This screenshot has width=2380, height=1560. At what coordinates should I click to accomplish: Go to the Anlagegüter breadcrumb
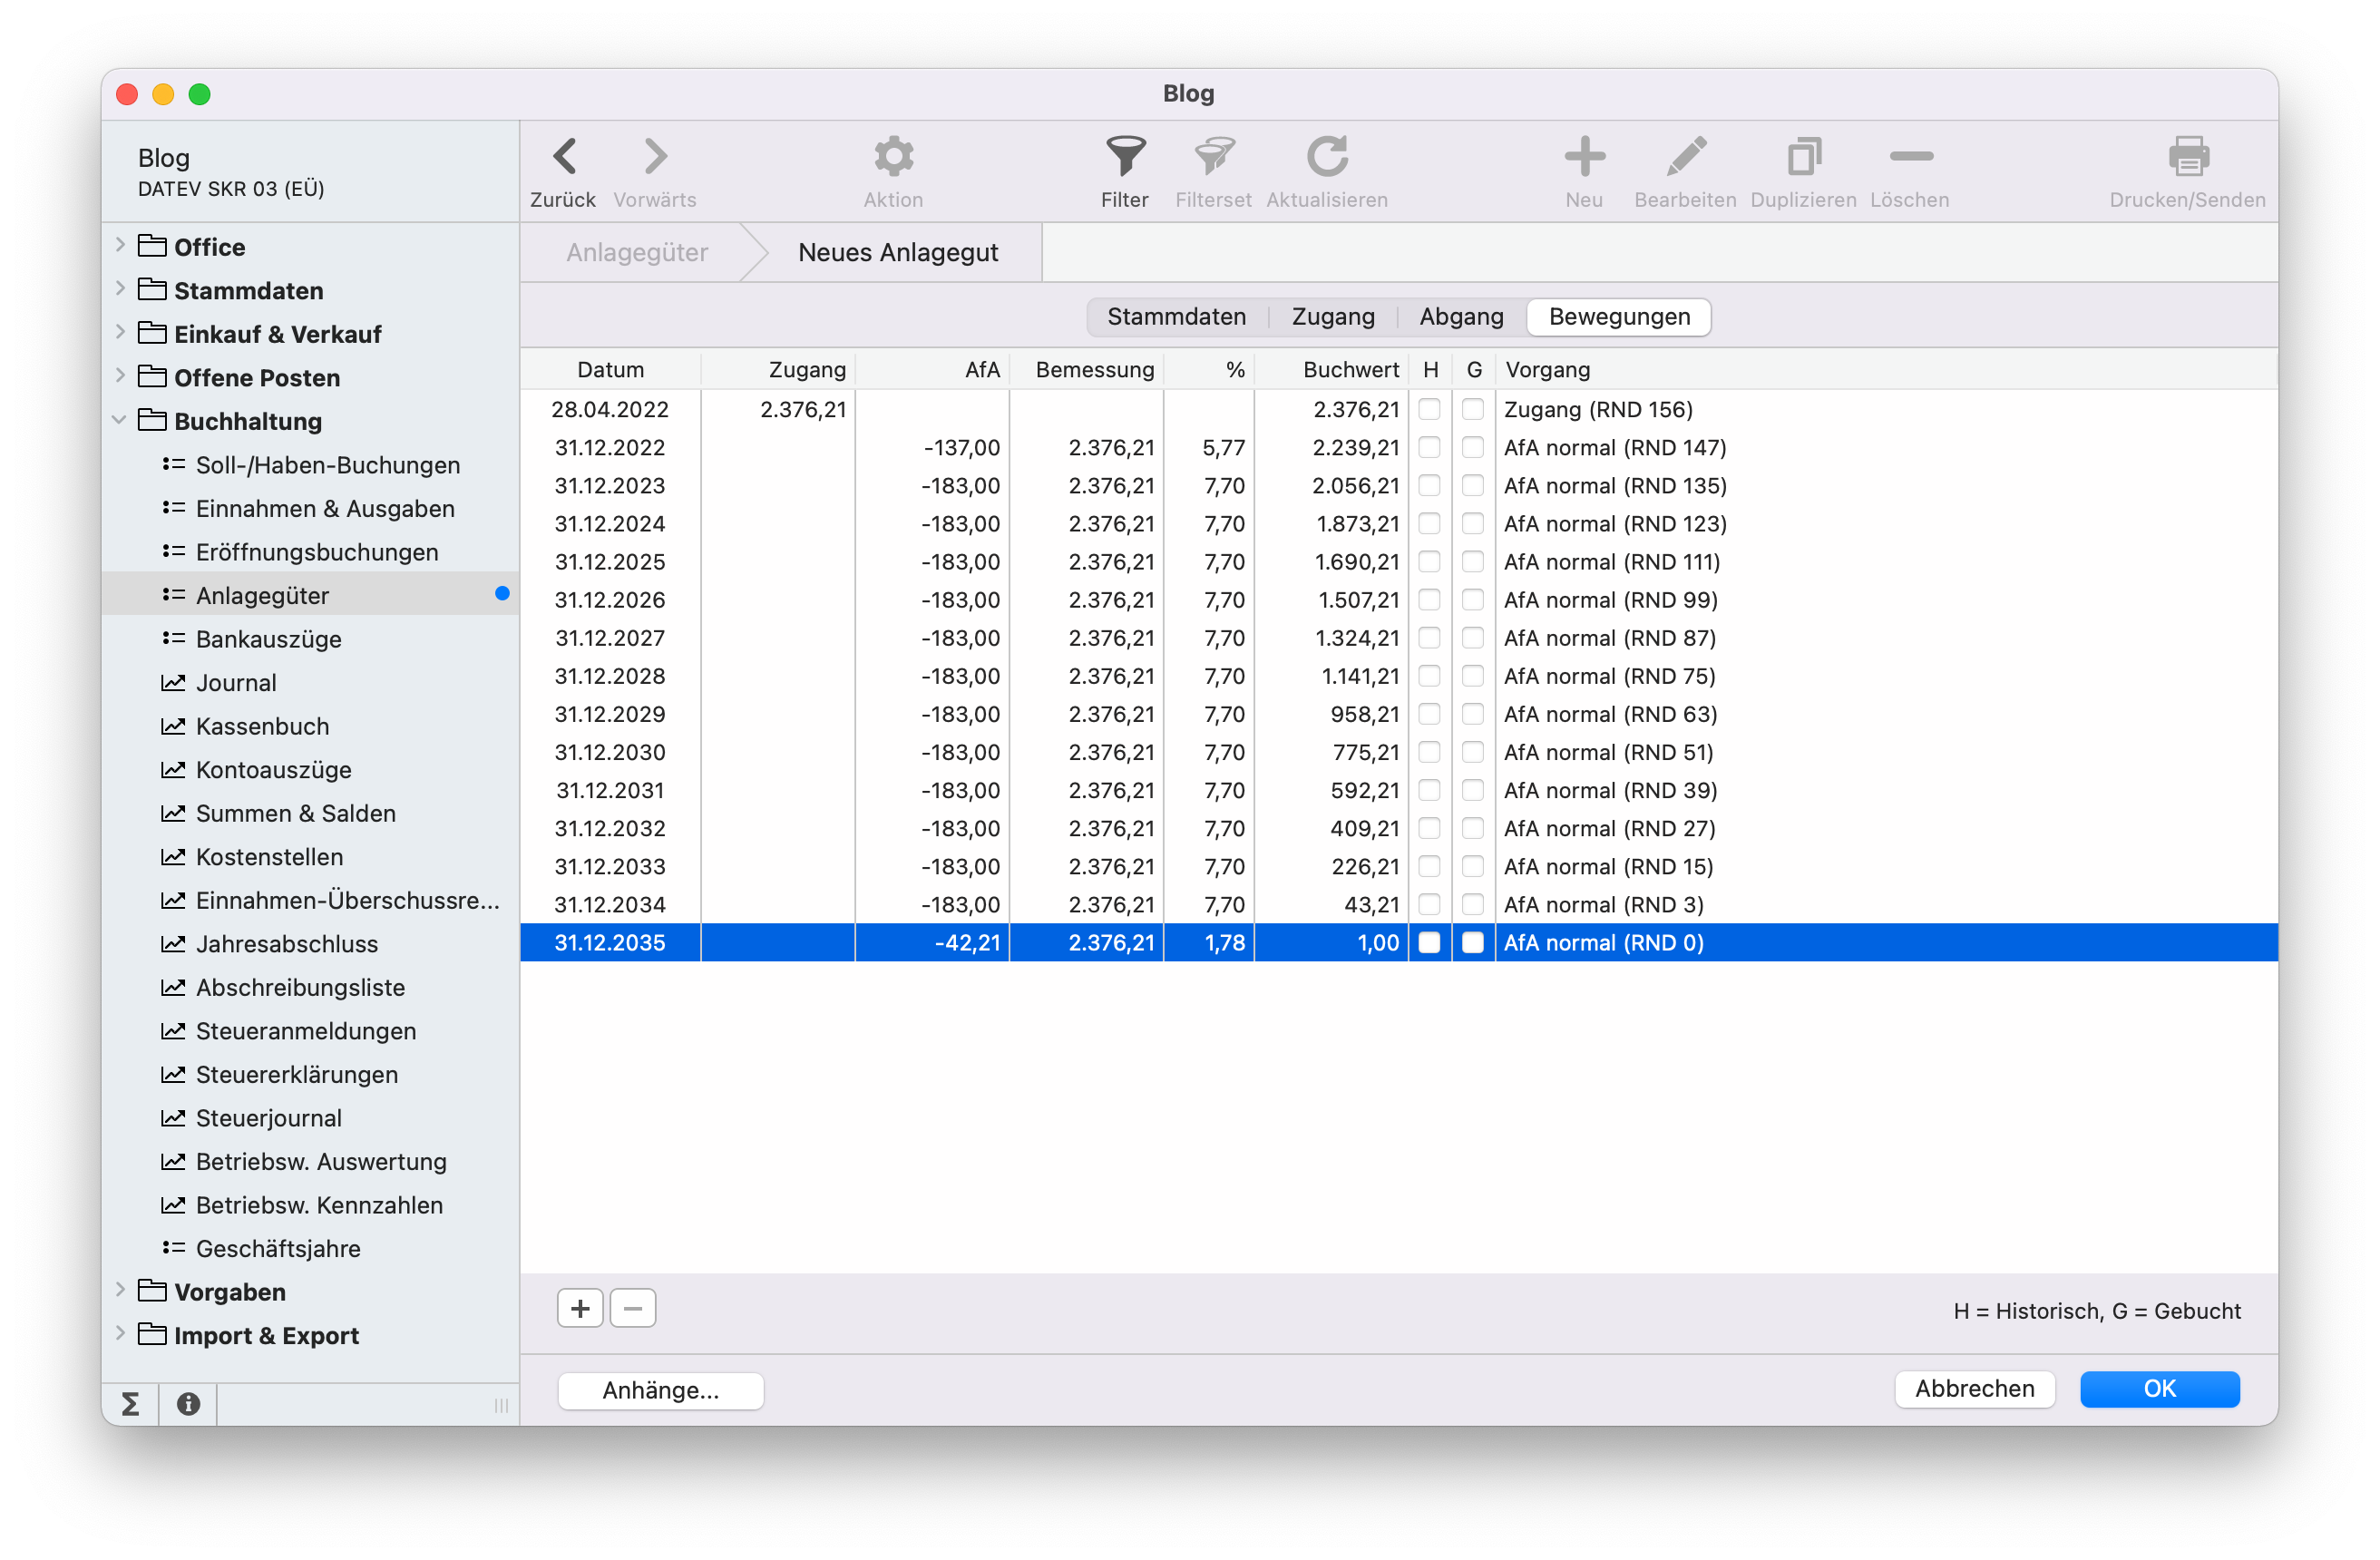click(x=637, y=253)
